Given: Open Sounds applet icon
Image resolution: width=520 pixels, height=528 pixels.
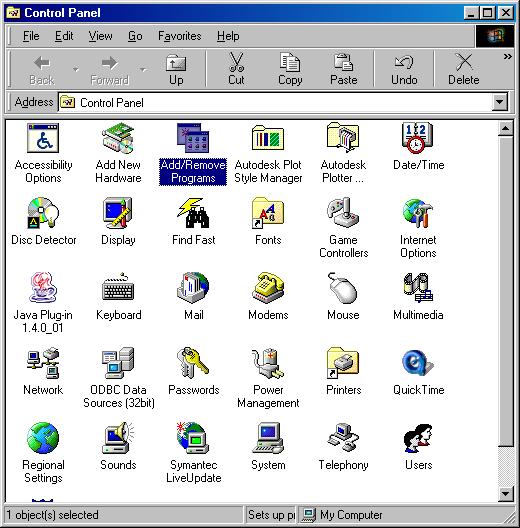Looking at the screenshot, I should tap(118, 438).
